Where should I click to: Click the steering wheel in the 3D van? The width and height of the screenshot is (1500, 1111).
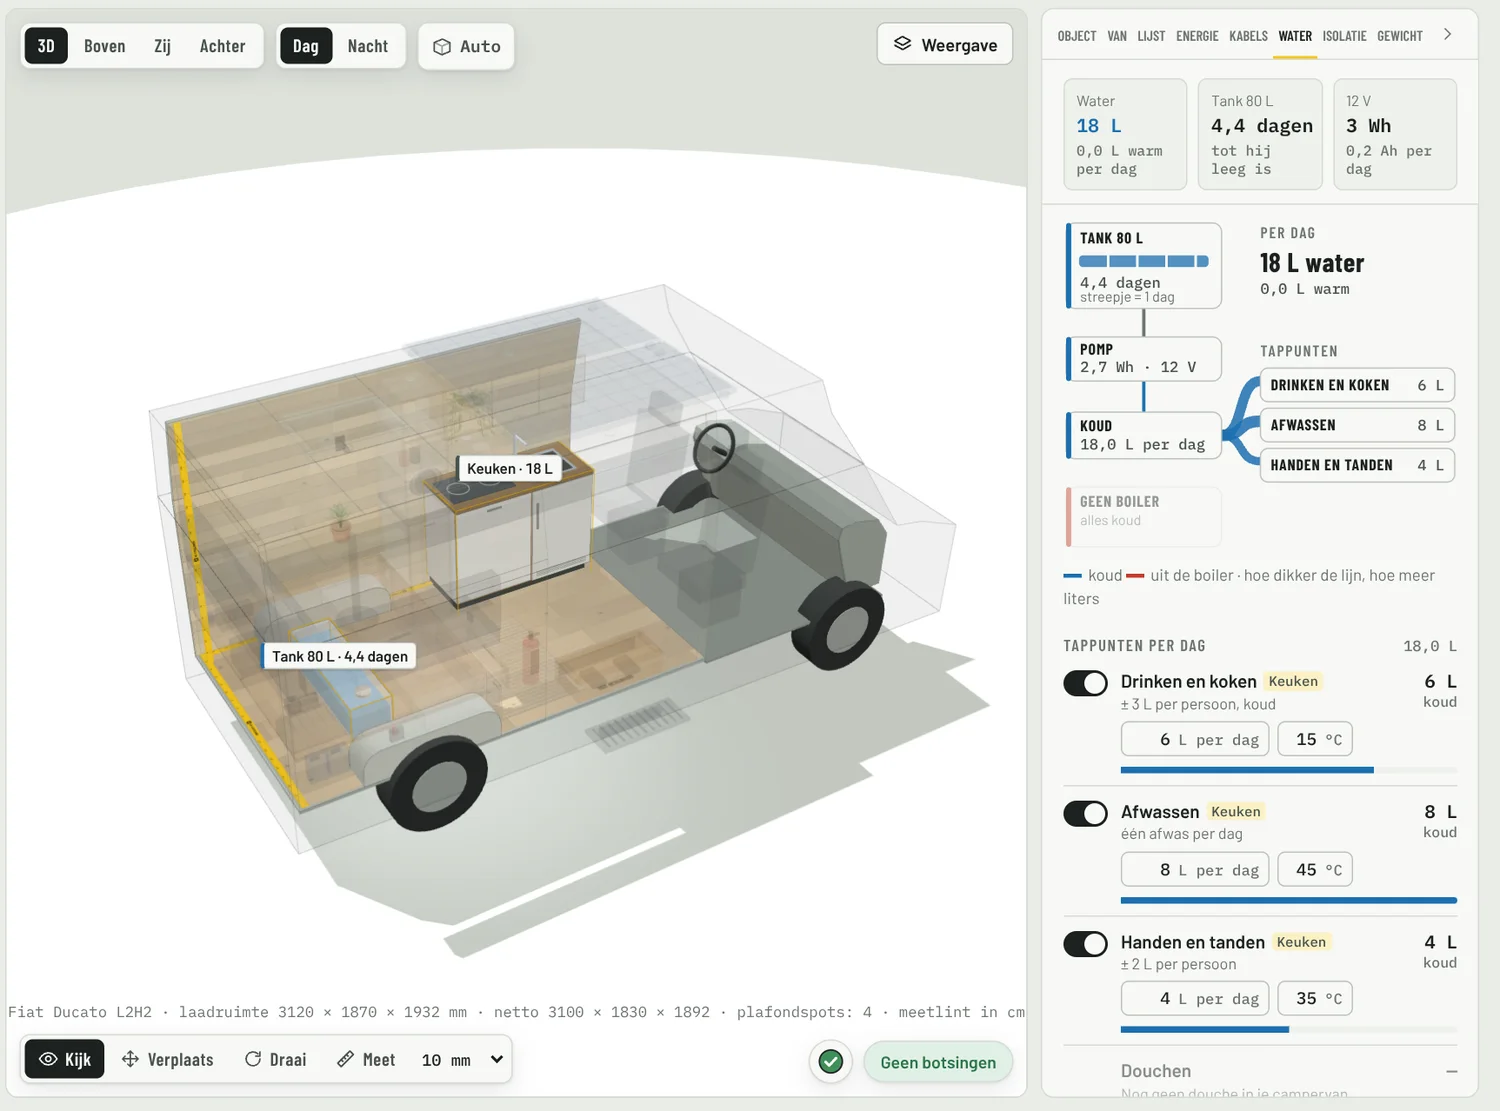714,448
